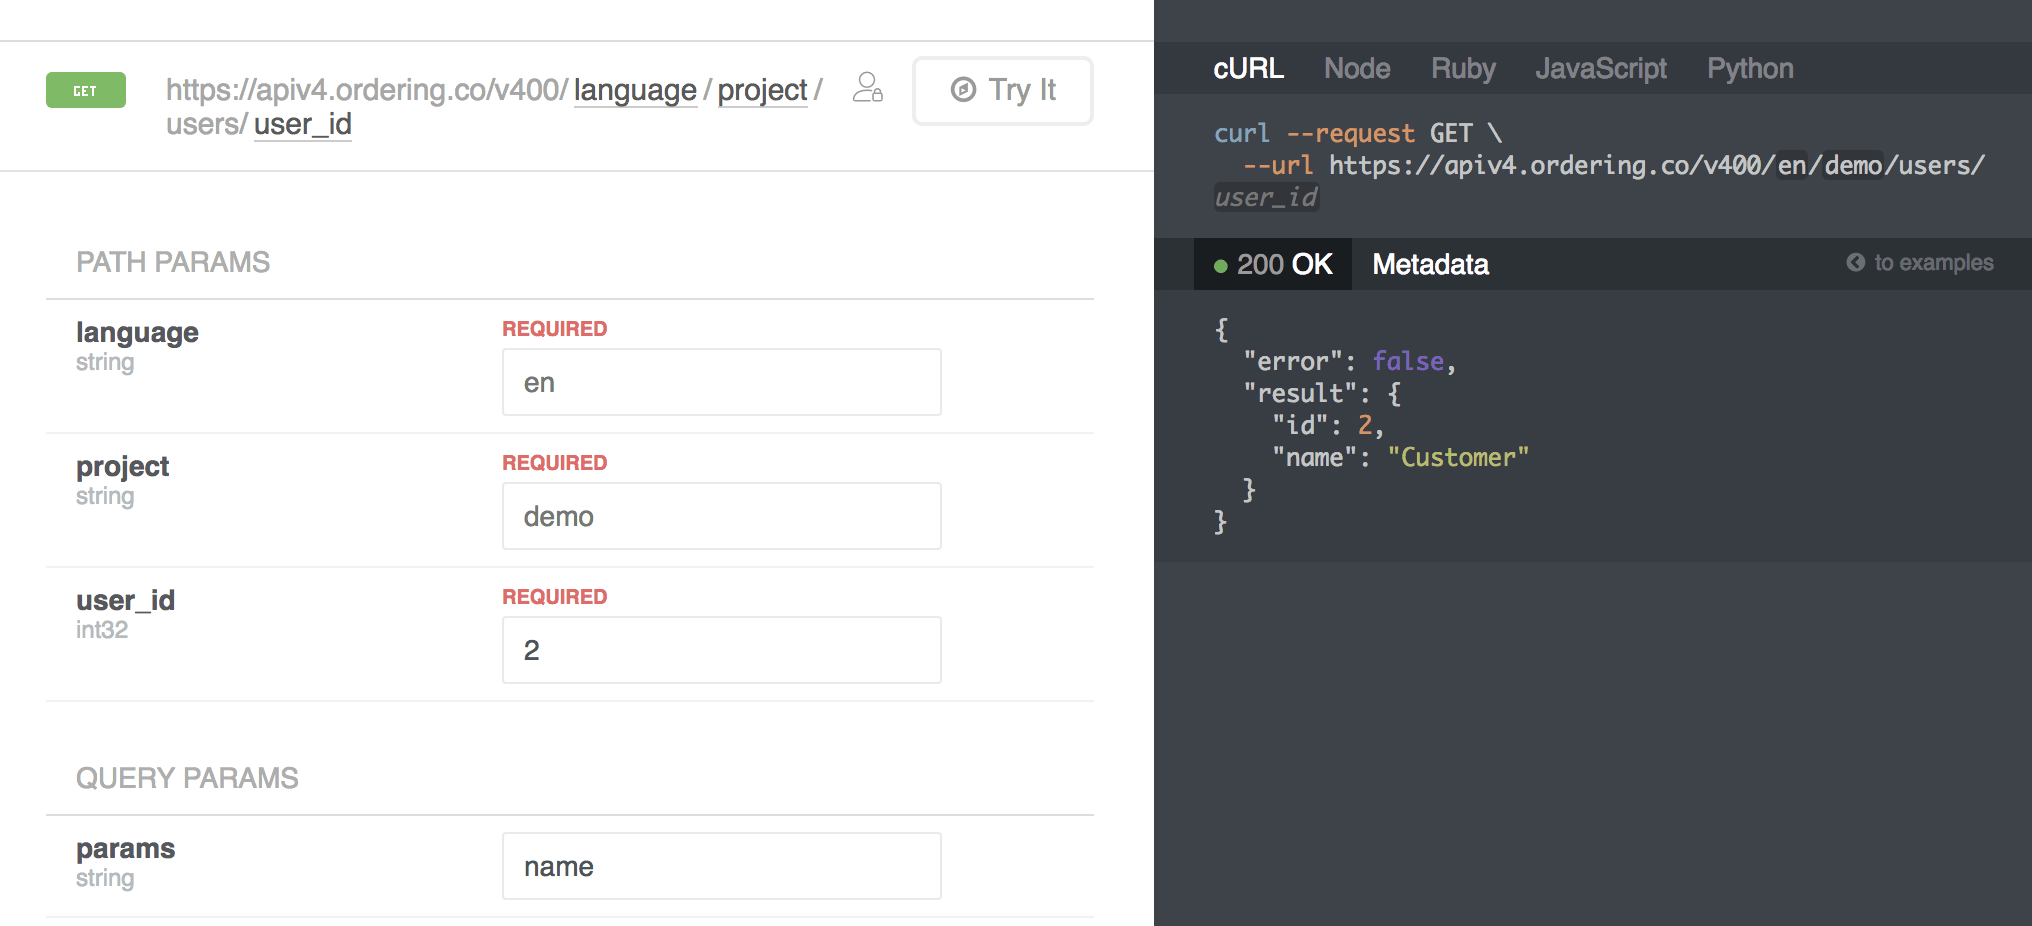This screenshot has height=926, width=2032.
Task: Select the green GET method badge
Action: pos(86,90)
